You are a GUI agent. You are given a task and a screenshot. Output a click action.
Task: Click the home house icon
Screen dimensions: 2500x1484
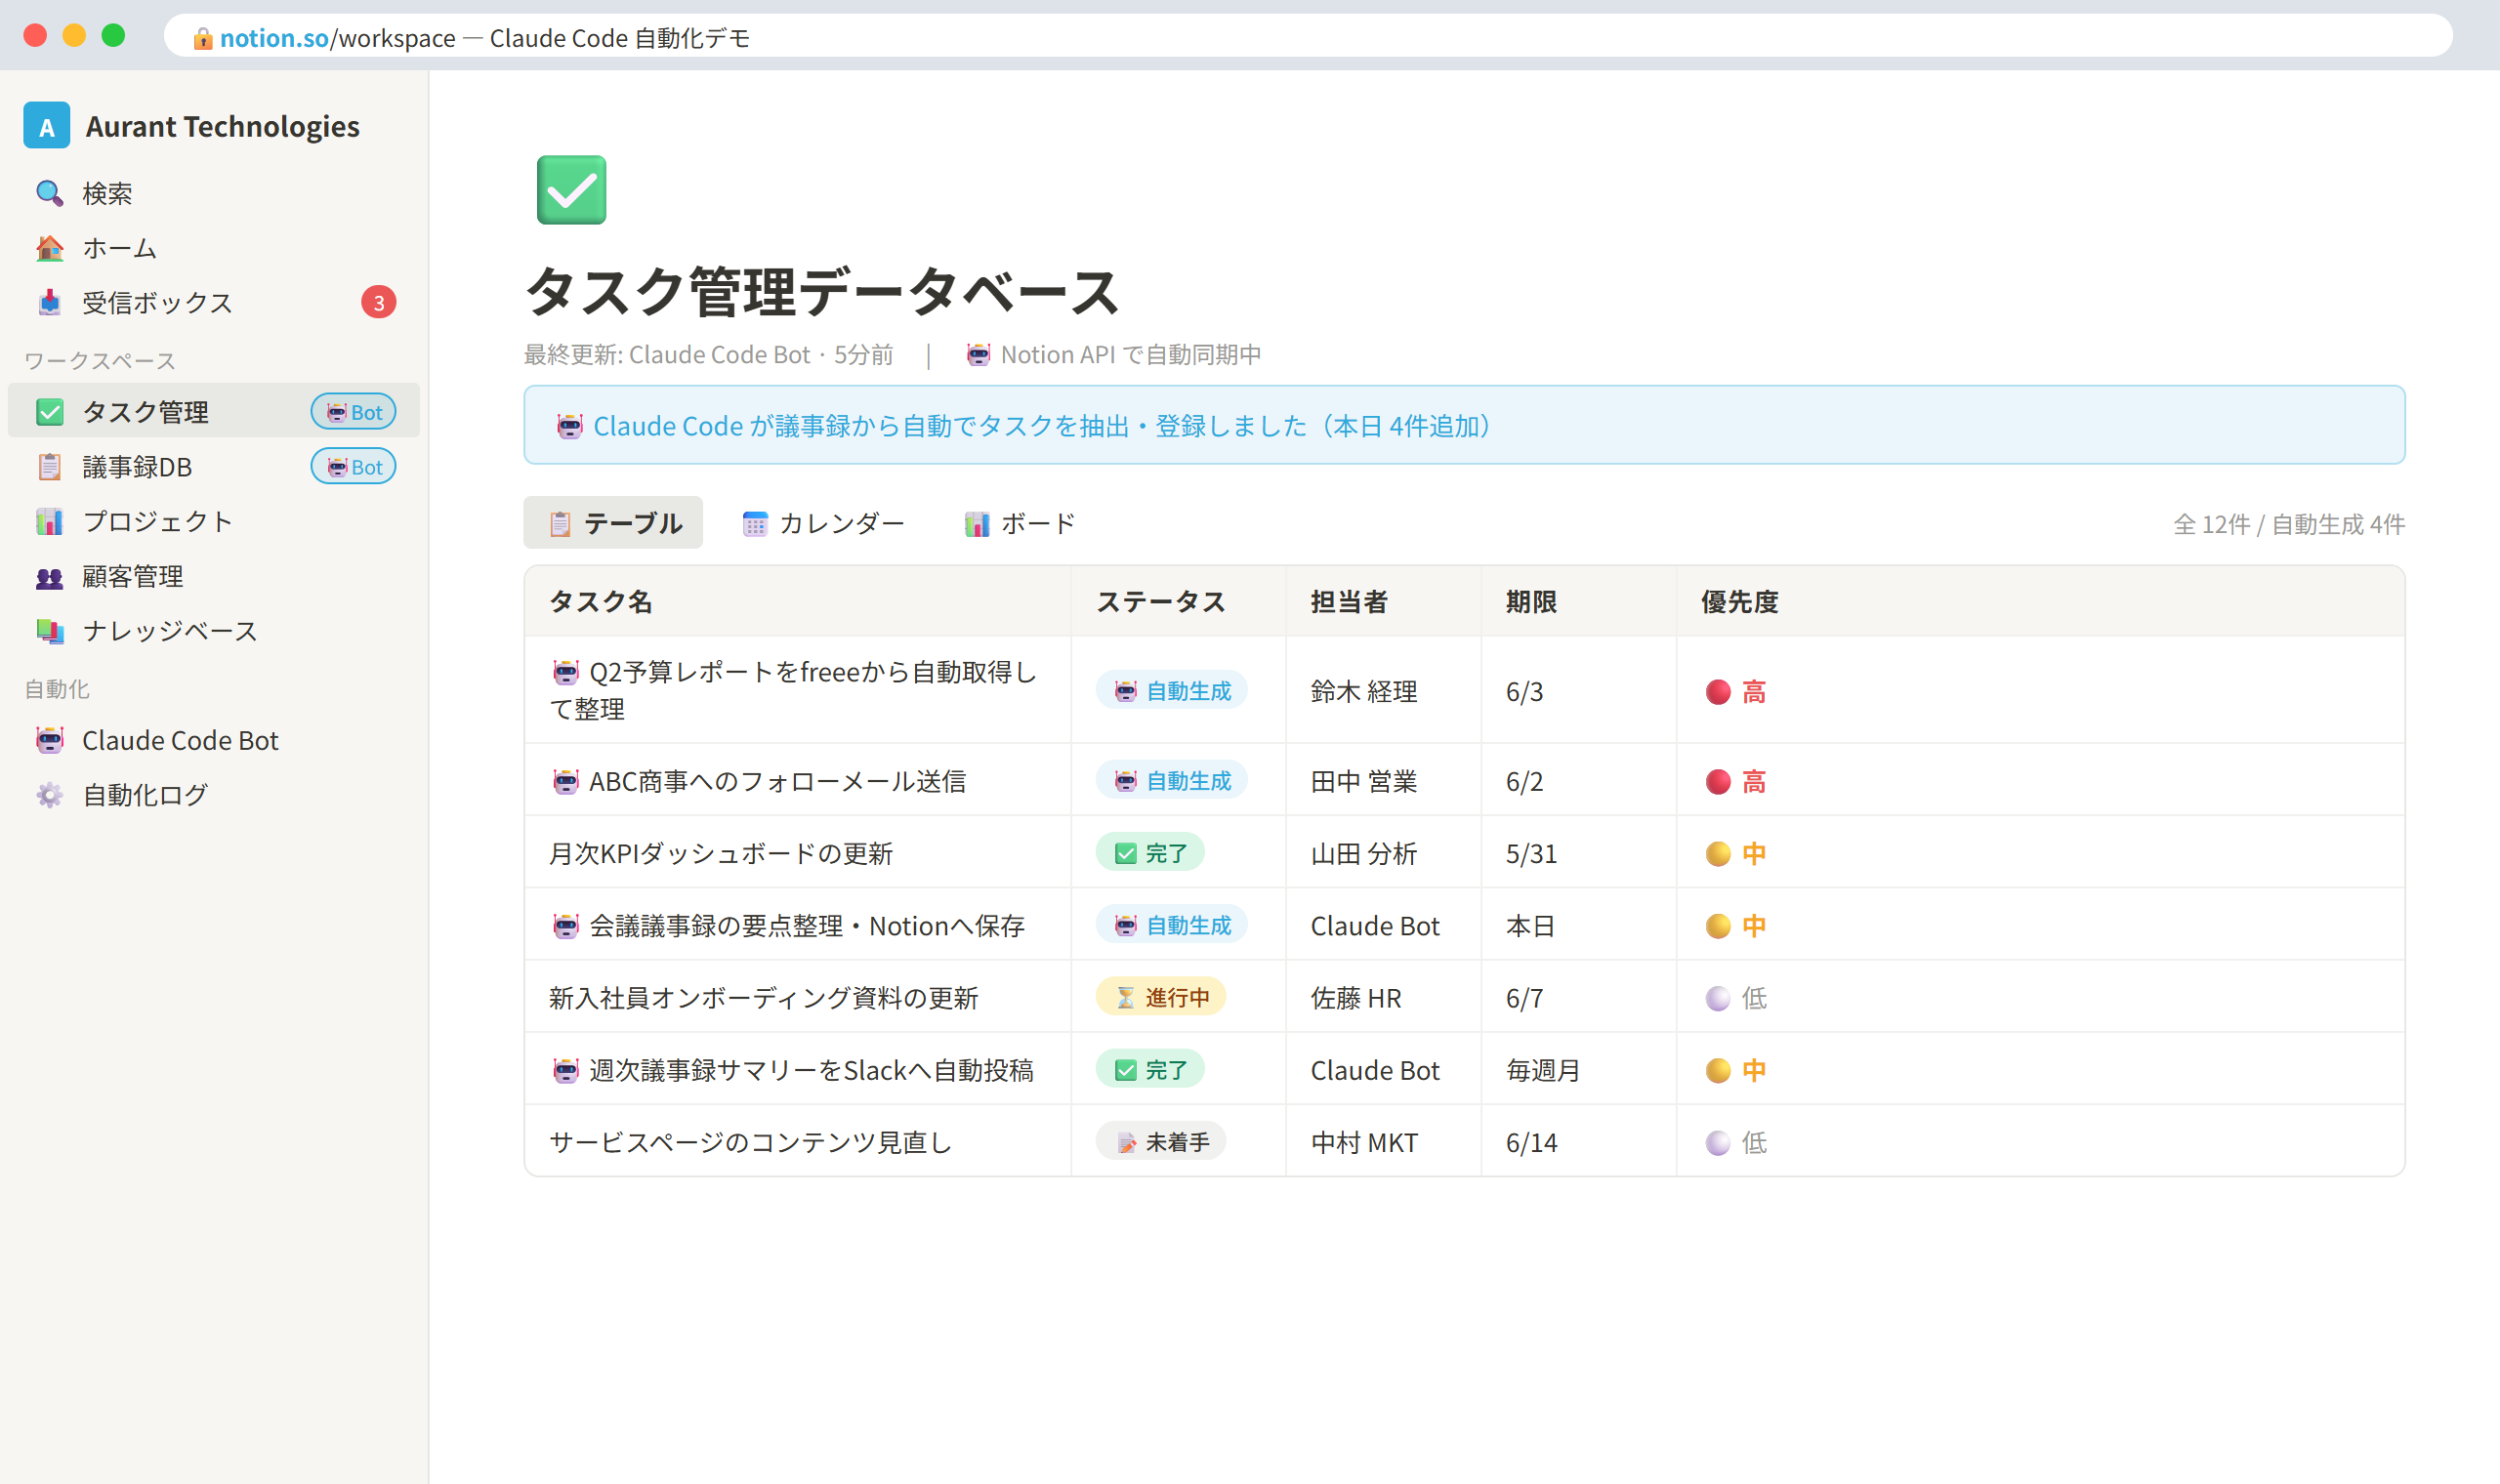click(49, 248)
